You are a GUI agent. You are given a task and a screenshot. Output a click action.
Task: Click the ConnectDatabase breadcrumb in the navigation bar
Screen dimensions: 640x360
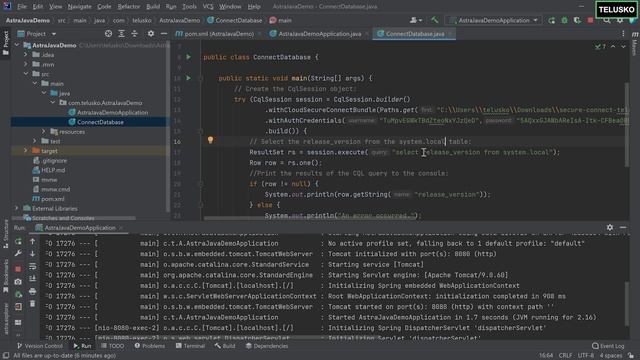[235, 20]
